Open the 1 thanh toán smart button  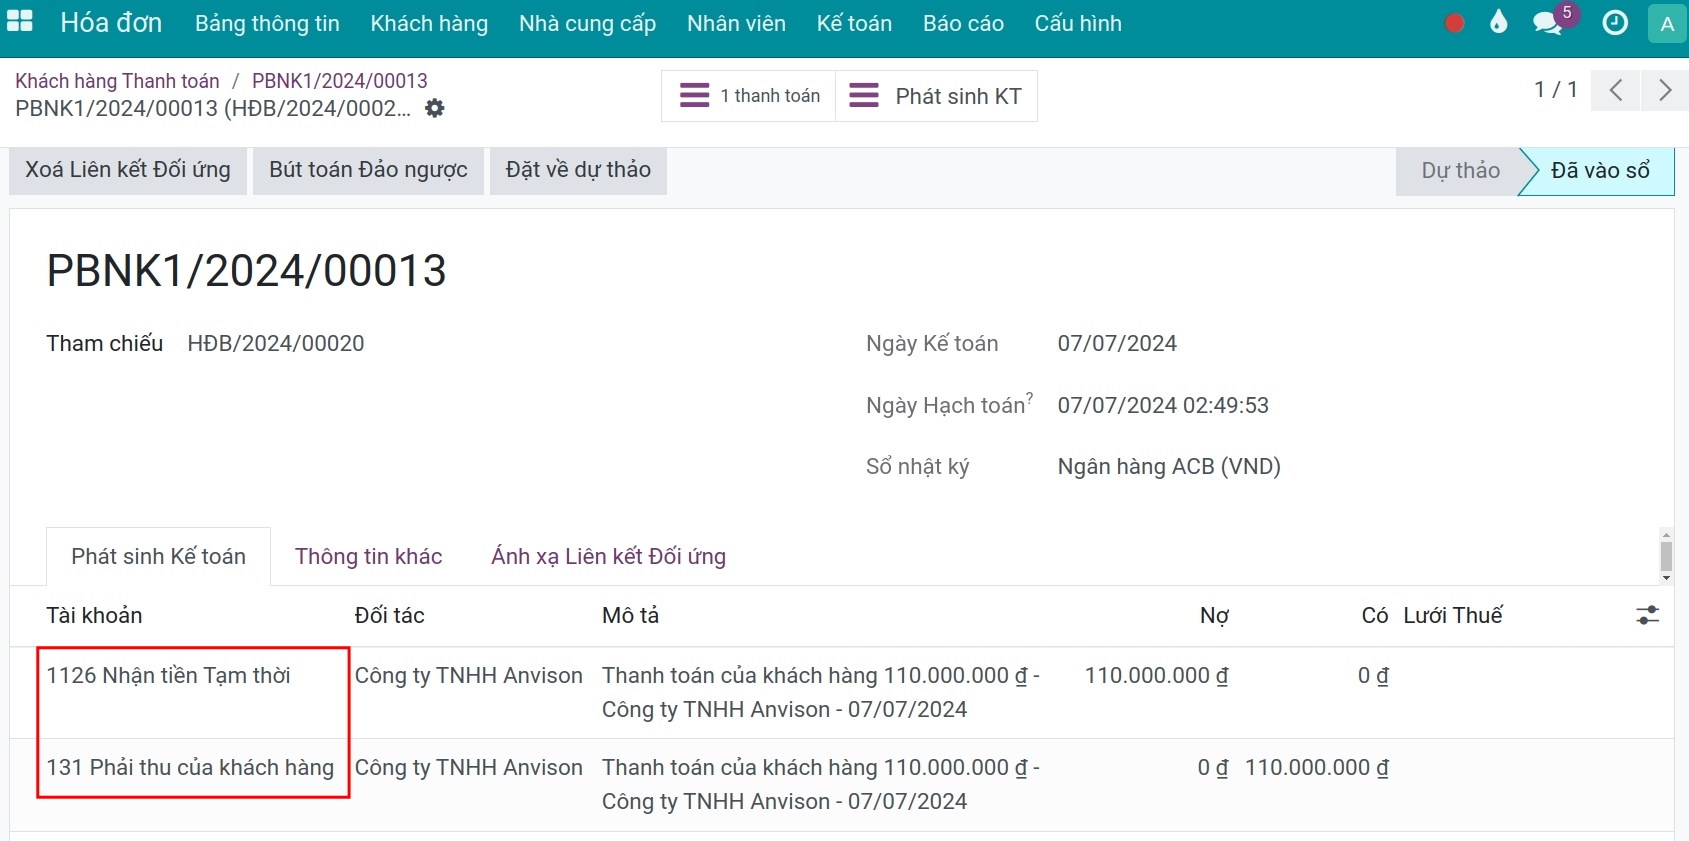pyautogui.click(x=749, y=96)
